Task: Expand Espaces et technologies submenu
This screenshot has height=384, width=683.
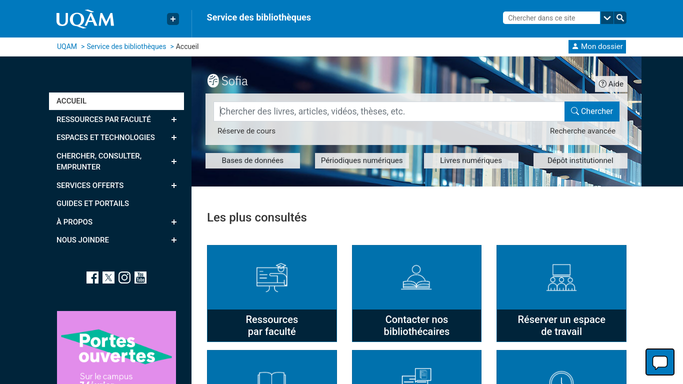Action: pos(174,138)
